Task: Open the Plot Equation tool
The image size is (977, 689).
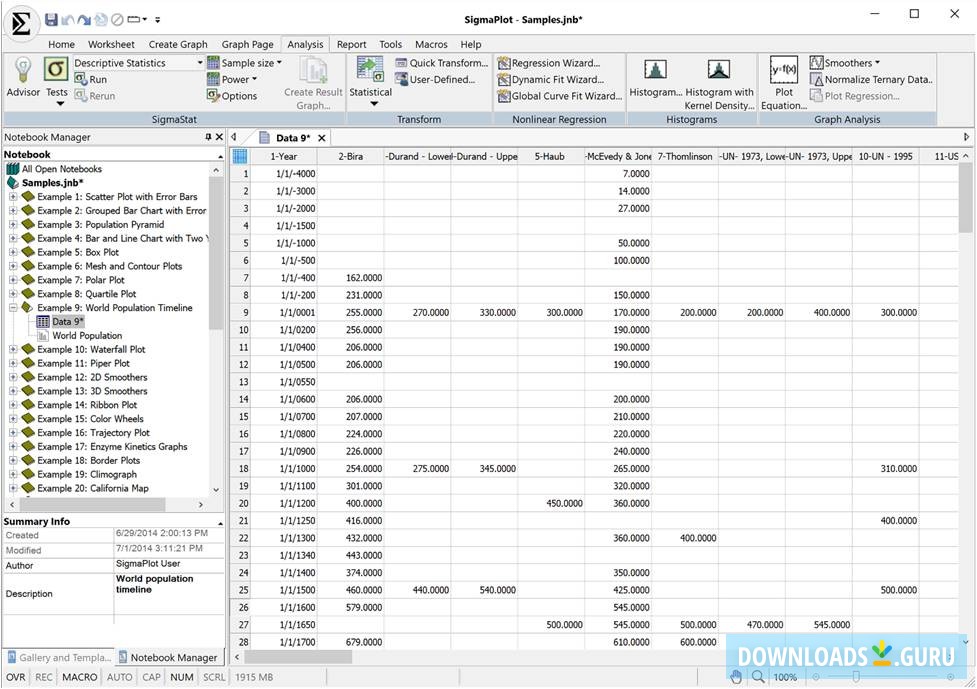Action: pos(784,83)
